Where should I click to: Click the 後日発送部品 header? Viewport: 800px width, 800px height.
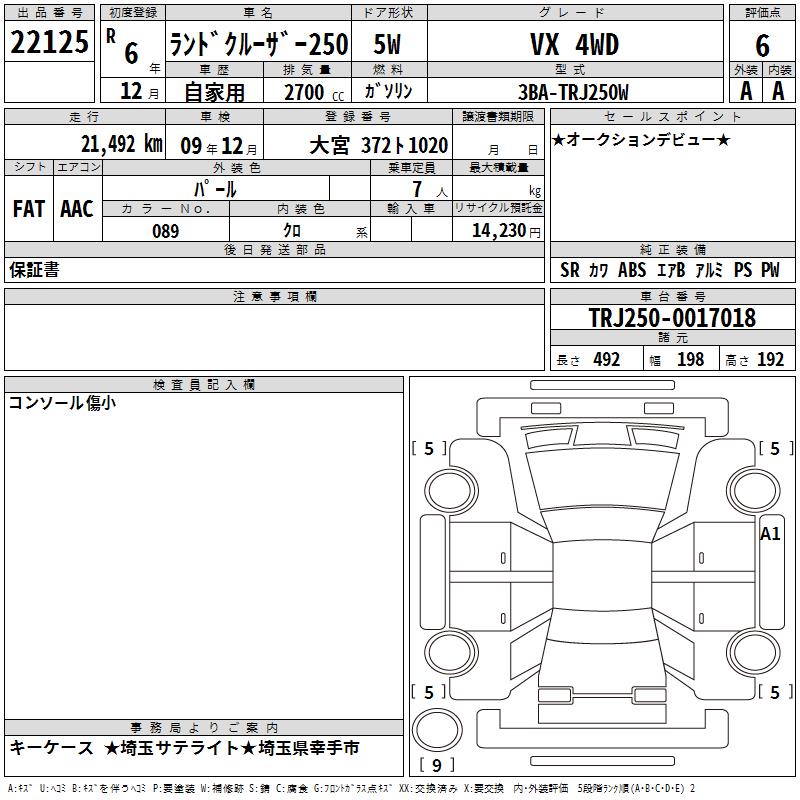click(x=274, y=249)
